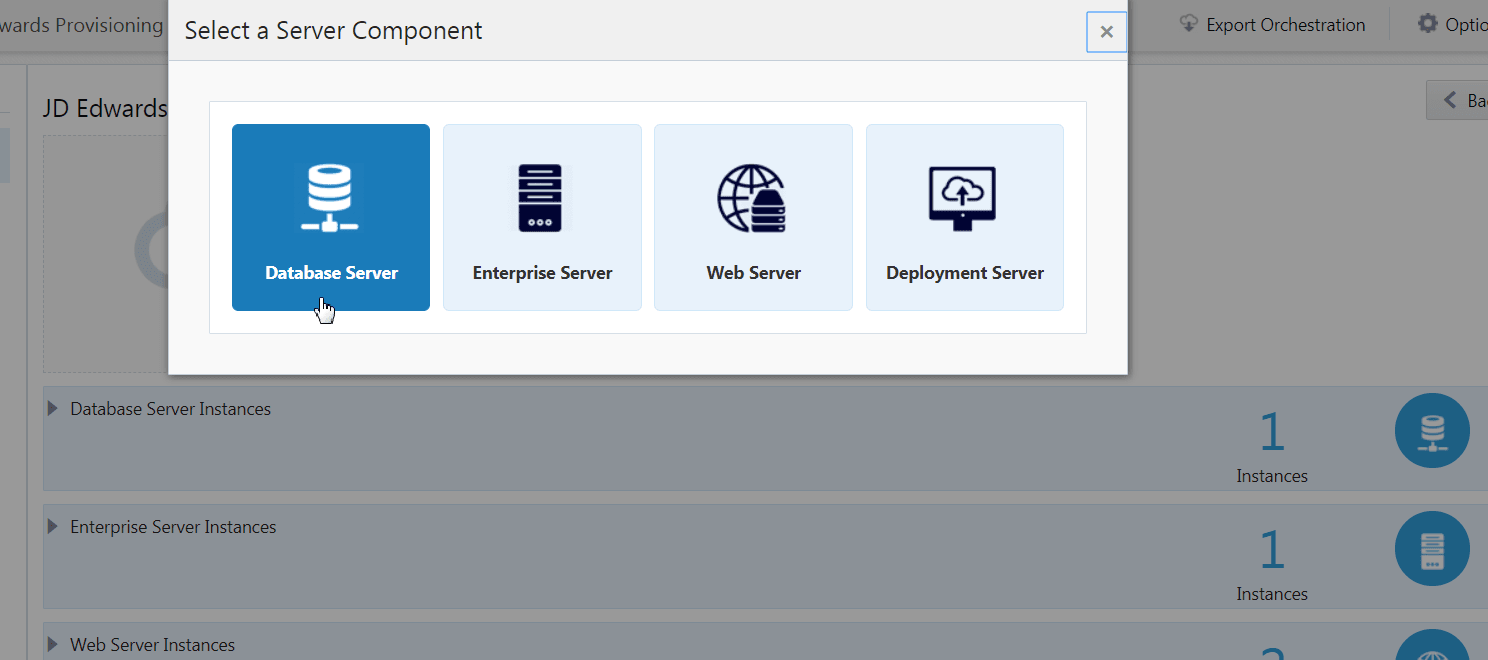Expand the Enterprise Server Instances section
This screenshot has width=1488, height=660.
(x=52, y=526)
